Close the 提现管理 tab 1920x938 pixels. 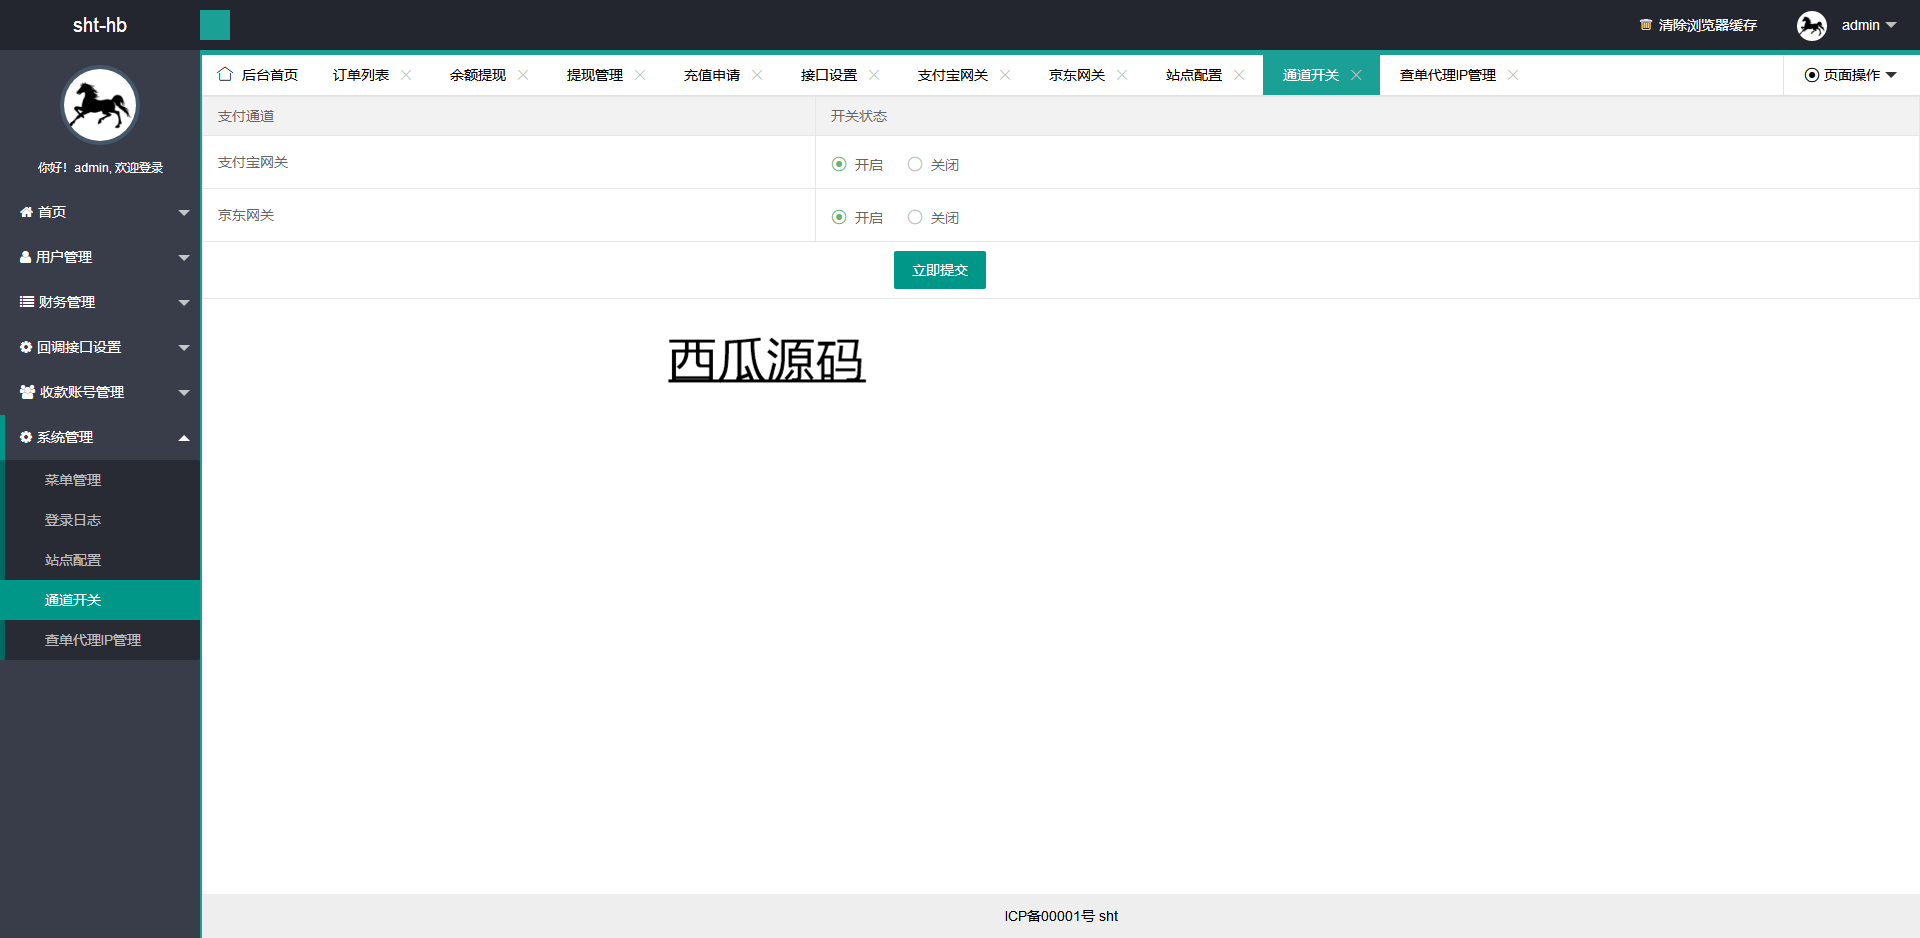pyautogui.click(x=640, y=75)
